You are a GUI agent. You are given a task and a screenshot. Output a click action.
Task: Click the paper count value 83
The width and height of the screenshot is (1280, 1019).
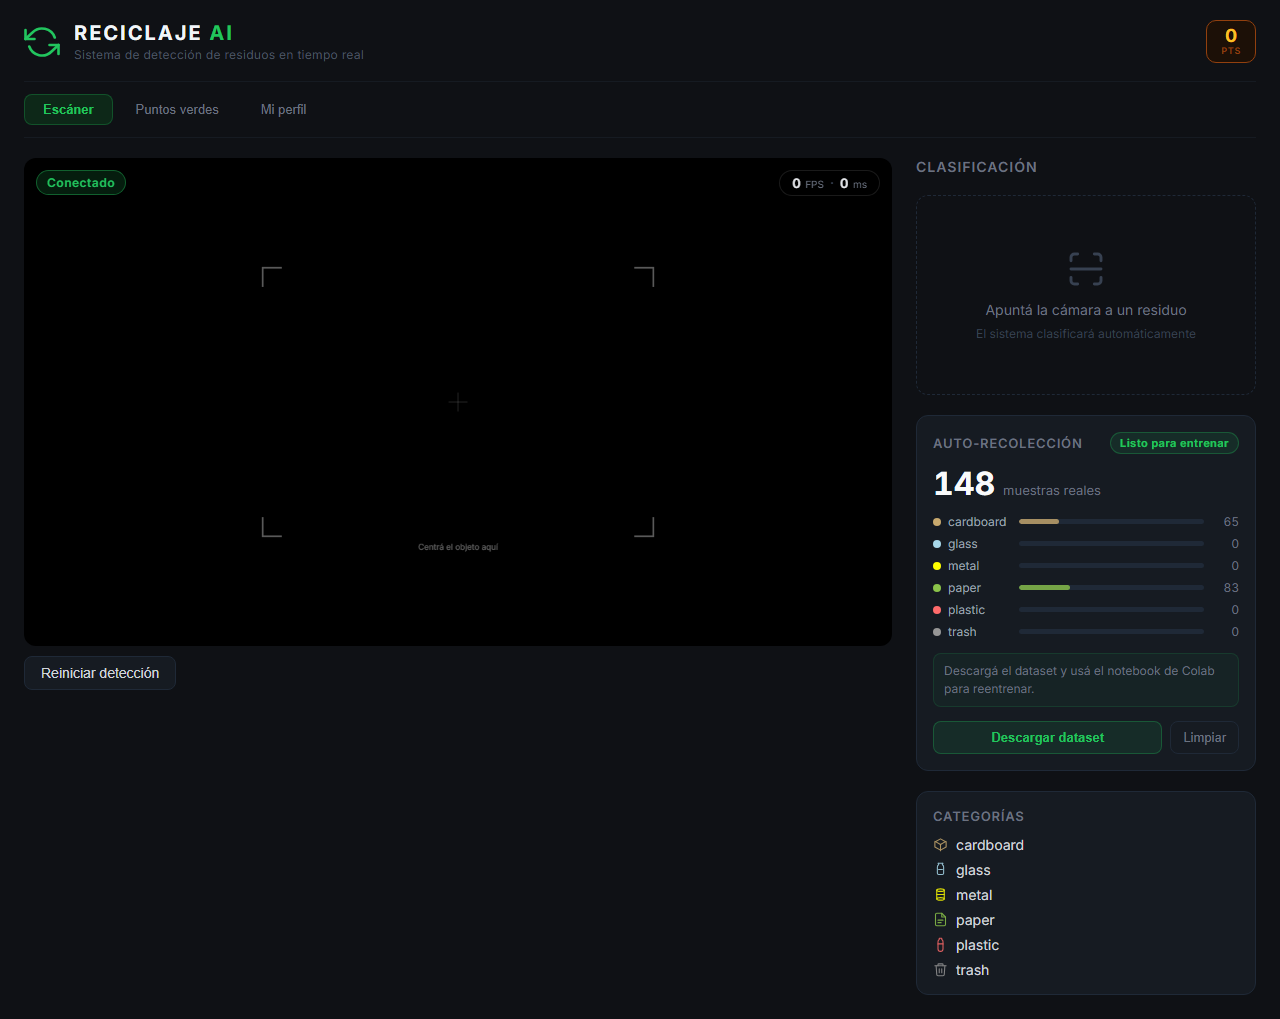tap(1231, 588)
